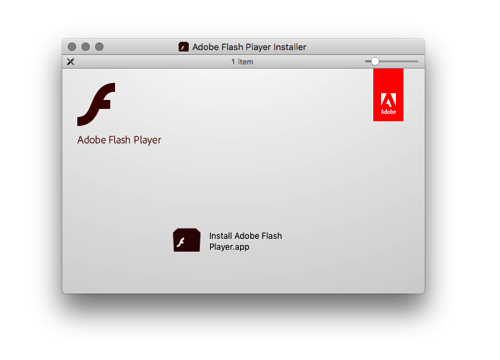Select the "Install Adobe Flash Player.app" file name
Image resolution: width=500 pixels, height=360 pixels.
(x=246, y=241)
